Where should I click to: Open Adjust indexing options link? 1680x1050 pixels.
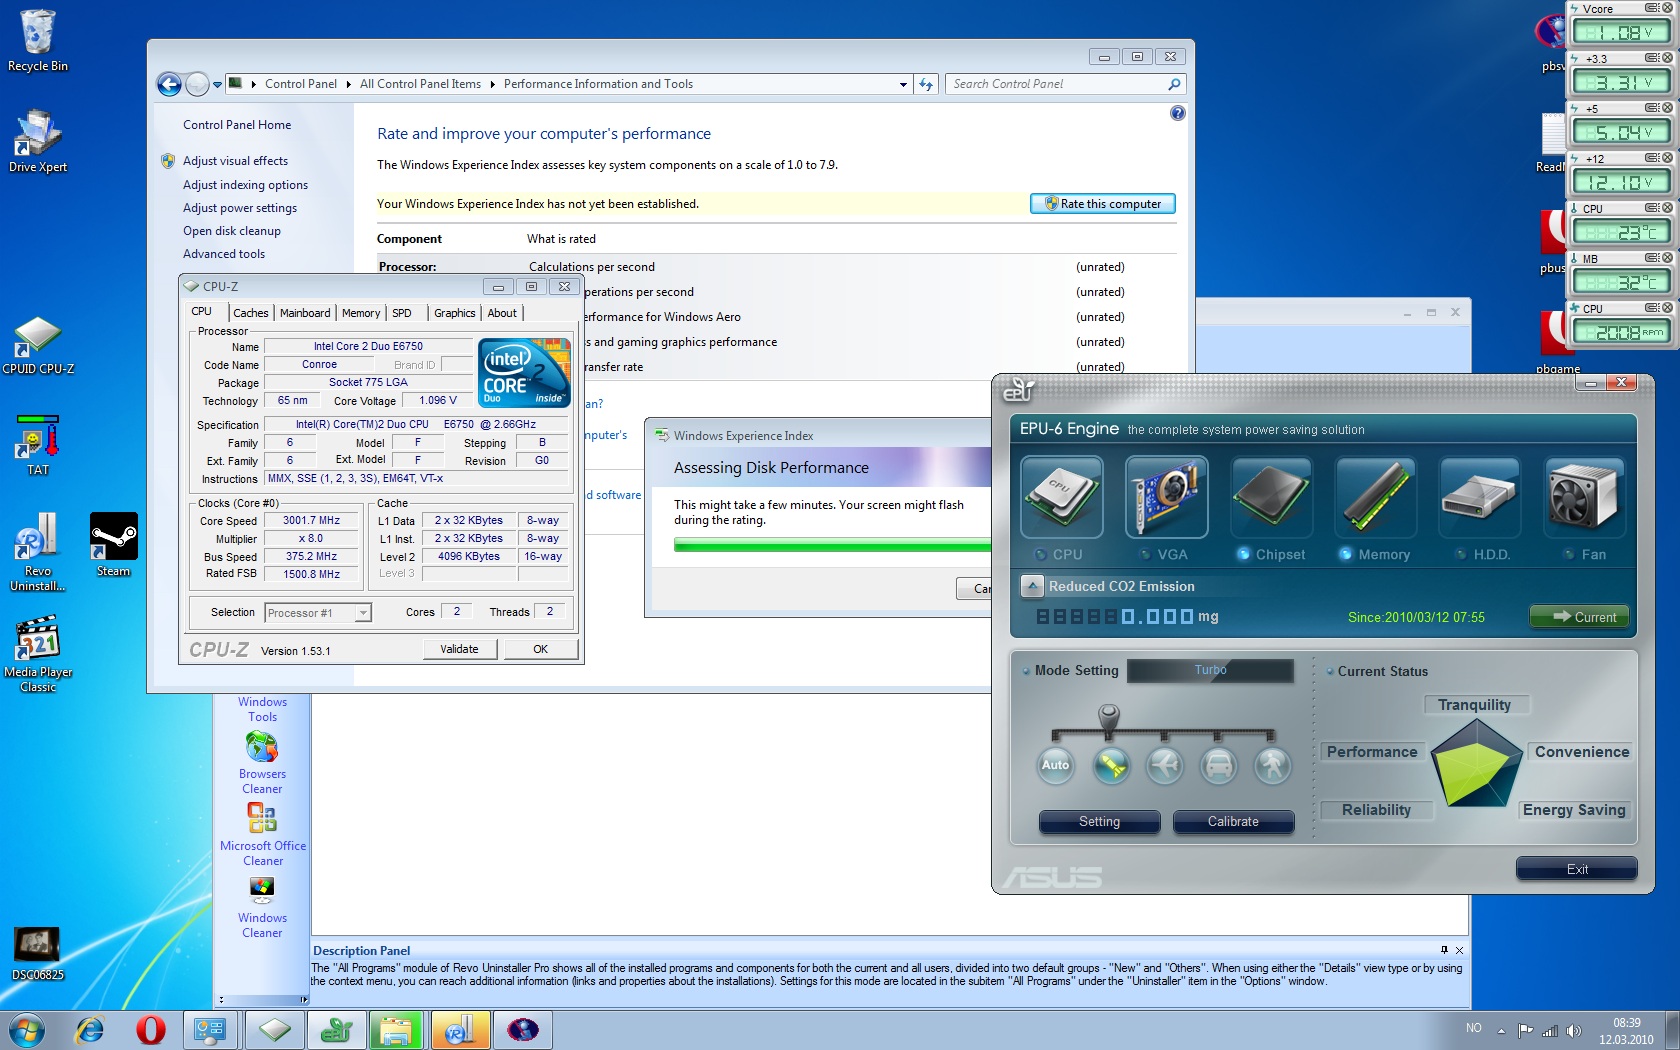(245, 185)
